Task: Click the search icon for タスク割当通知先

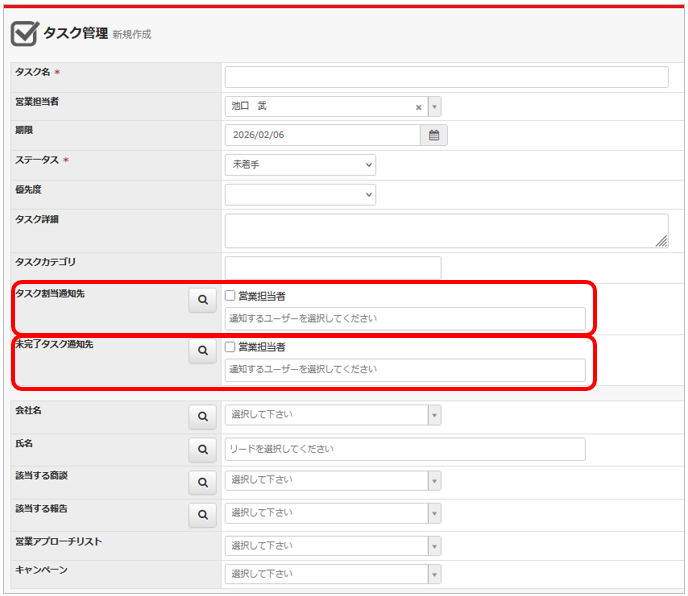Action: click(203, 299)
